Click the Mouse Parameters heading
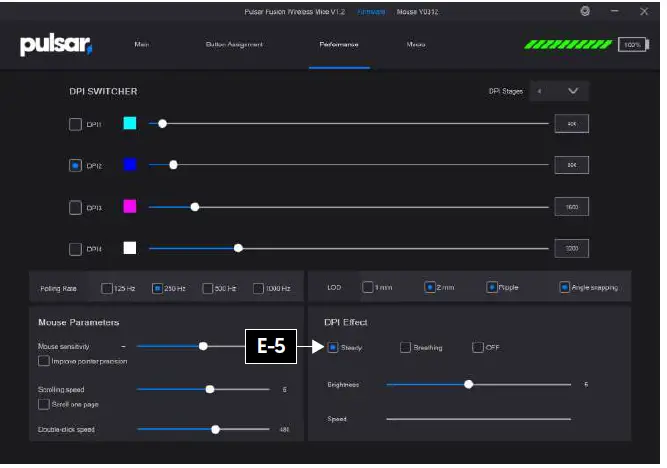 [79, 322]
